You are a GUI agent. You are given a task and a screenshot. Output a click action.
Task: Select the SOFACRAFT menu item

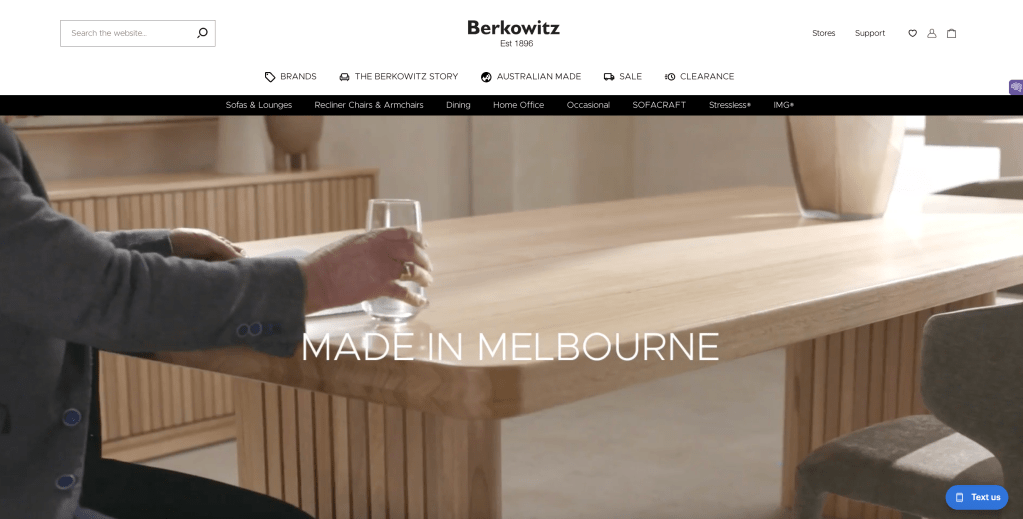(x=659, y=105)
